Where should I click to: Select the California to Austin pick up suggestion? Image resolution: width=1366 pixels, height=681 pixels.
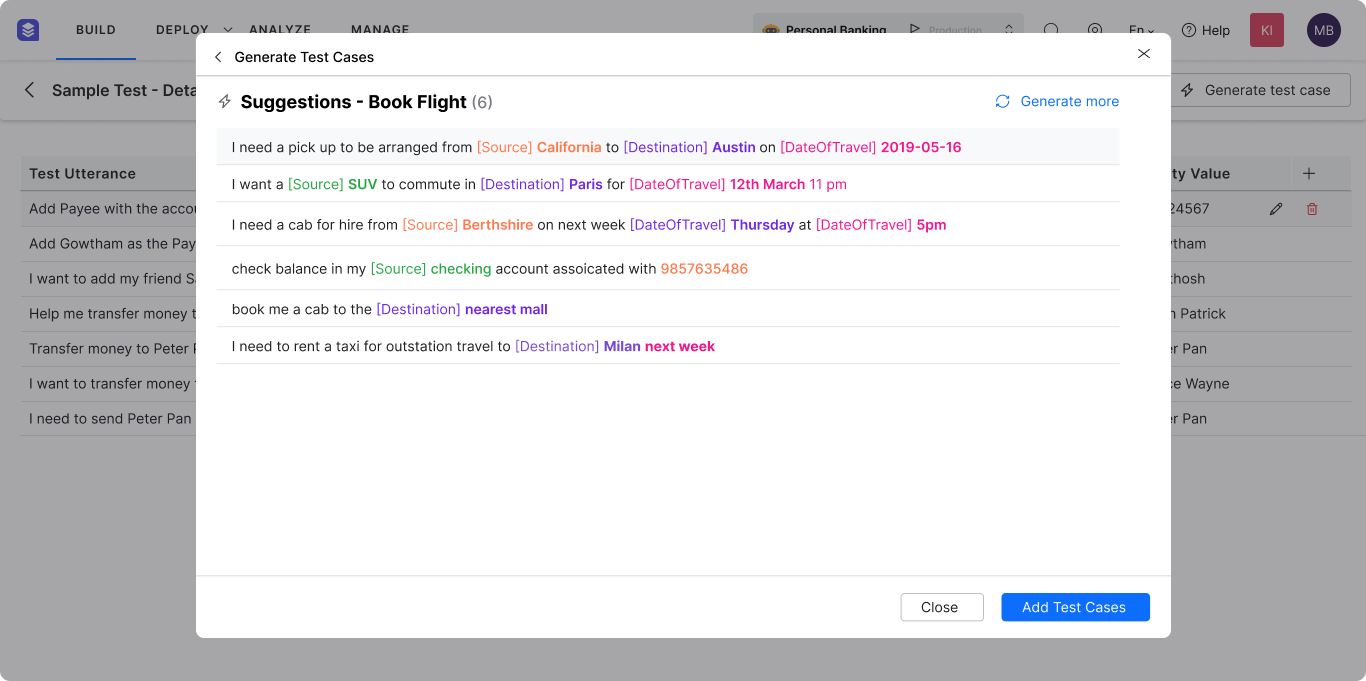pyautogui.click(x=668, y=147)
